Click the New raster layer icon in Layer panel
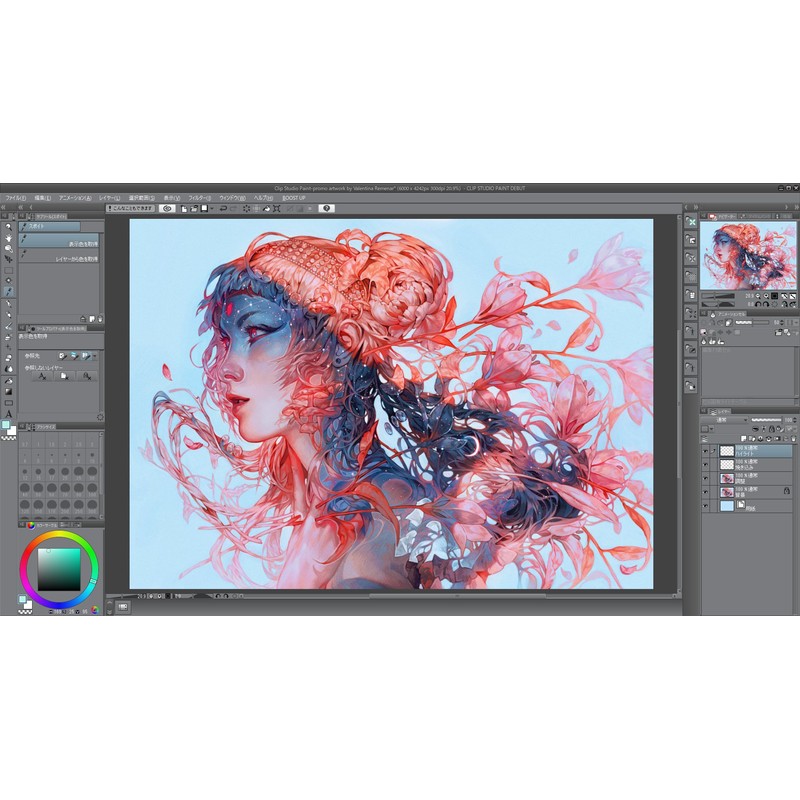Screen dimensions: 800x800 click(x=743, y=439)
